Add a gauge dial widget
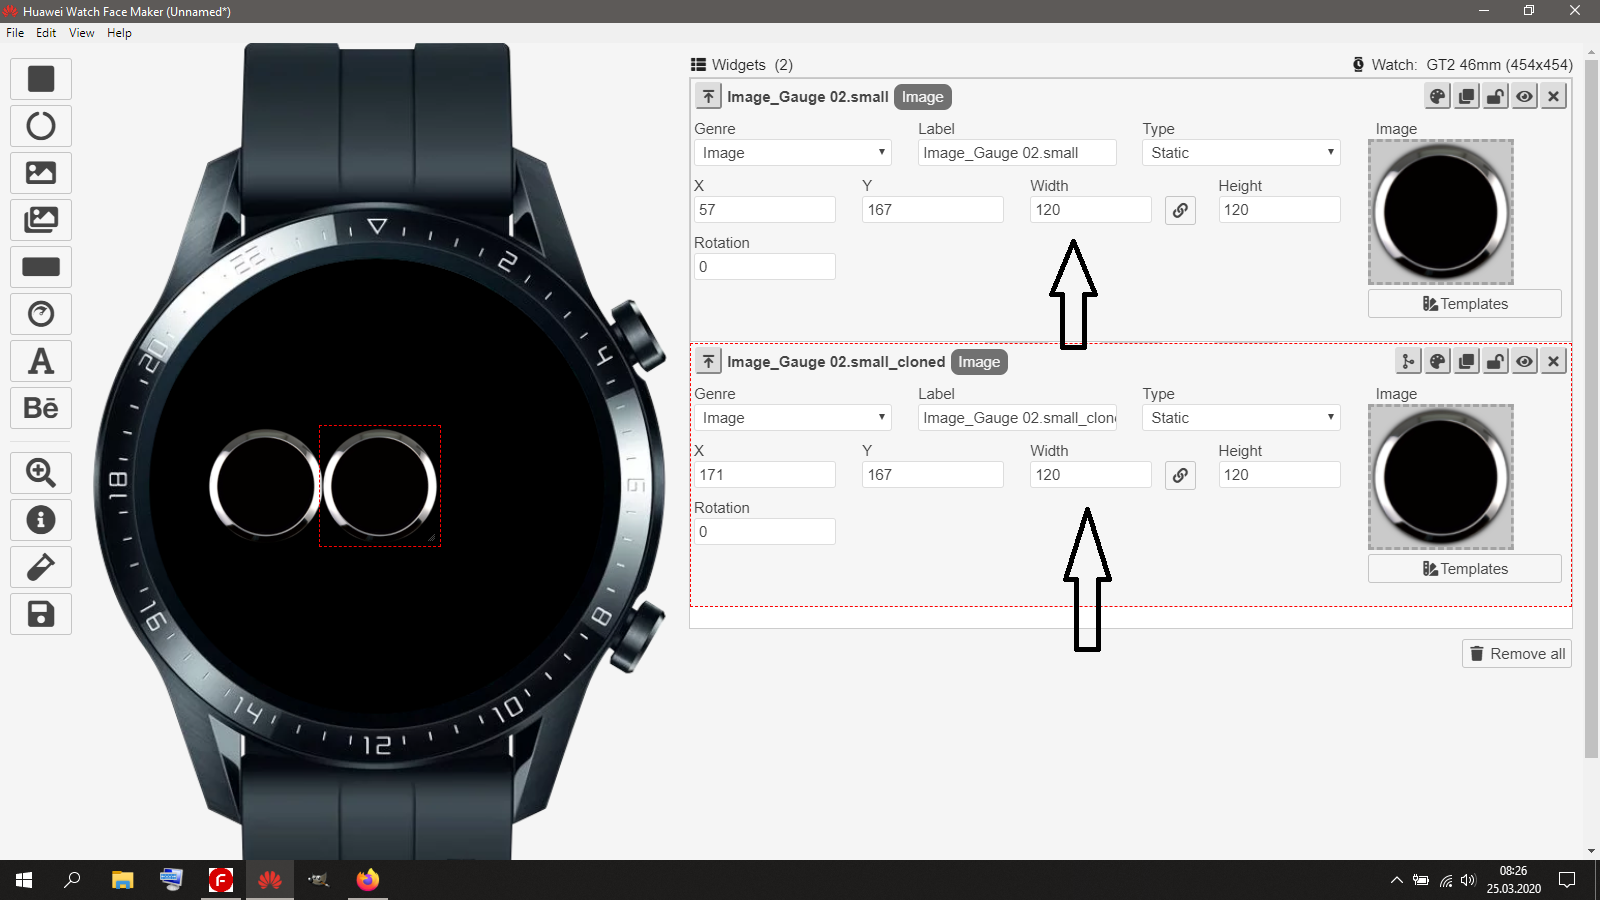1600x900 pixels. click(x=41, y=314)
